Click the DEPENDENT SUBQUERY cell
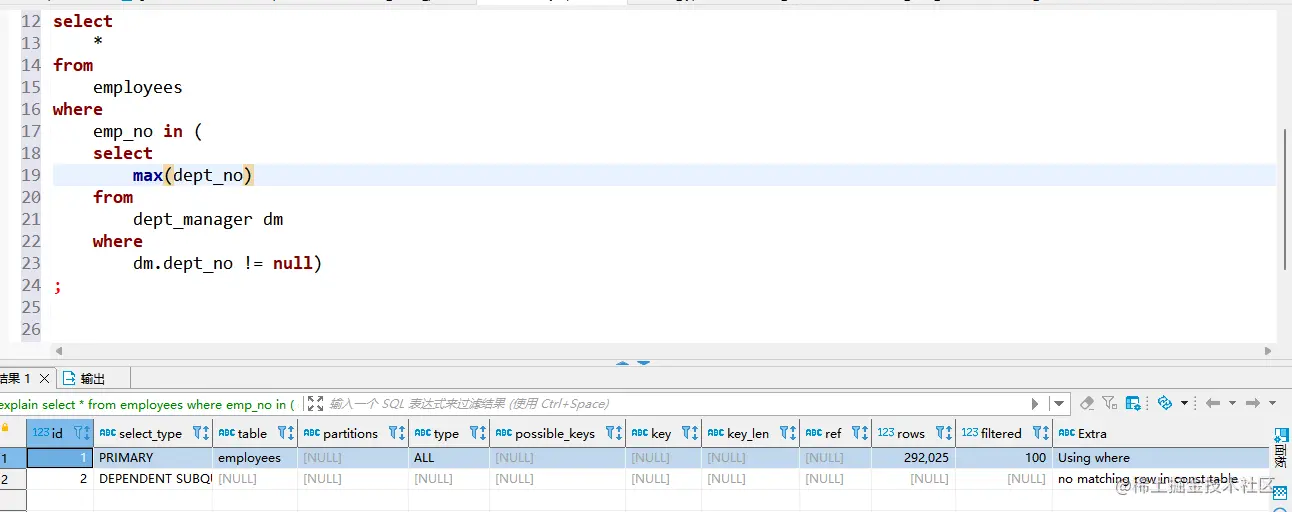The image size is (1292, 512). 153,479
